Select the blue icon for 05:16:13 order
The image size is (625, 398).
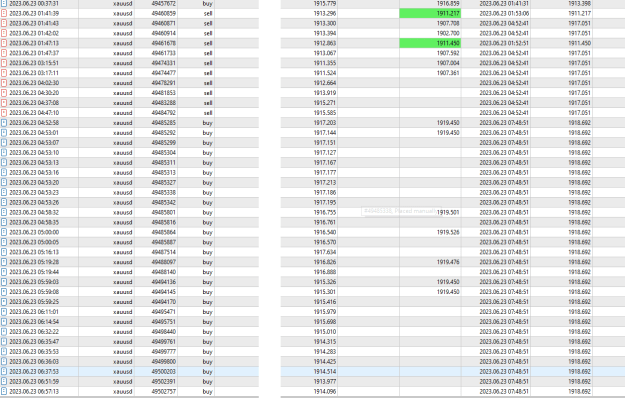(4, 252)
